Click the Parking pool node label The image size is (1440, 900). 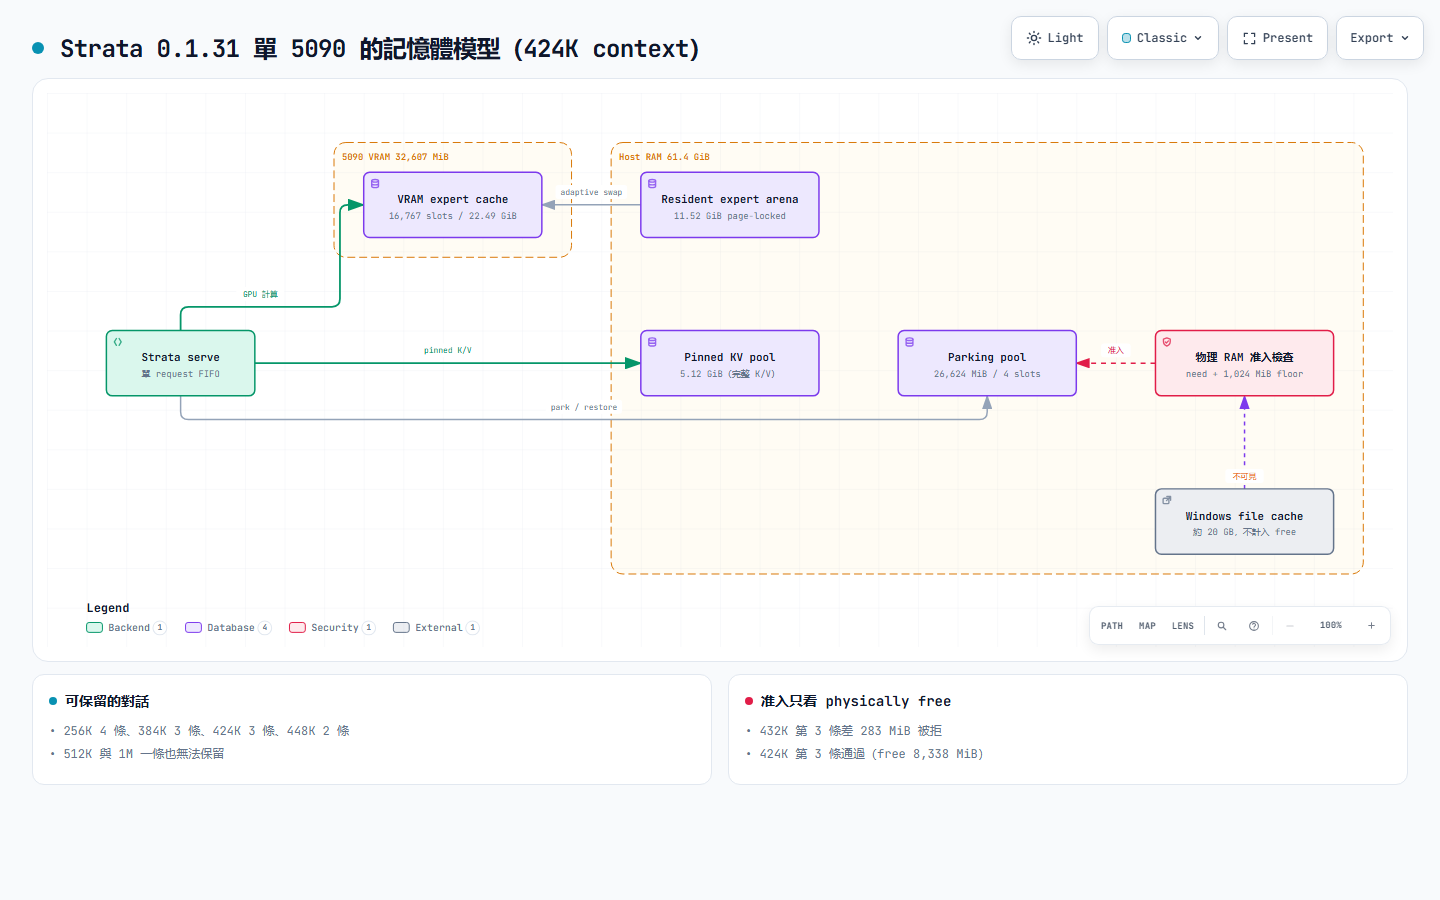(987, 357)
